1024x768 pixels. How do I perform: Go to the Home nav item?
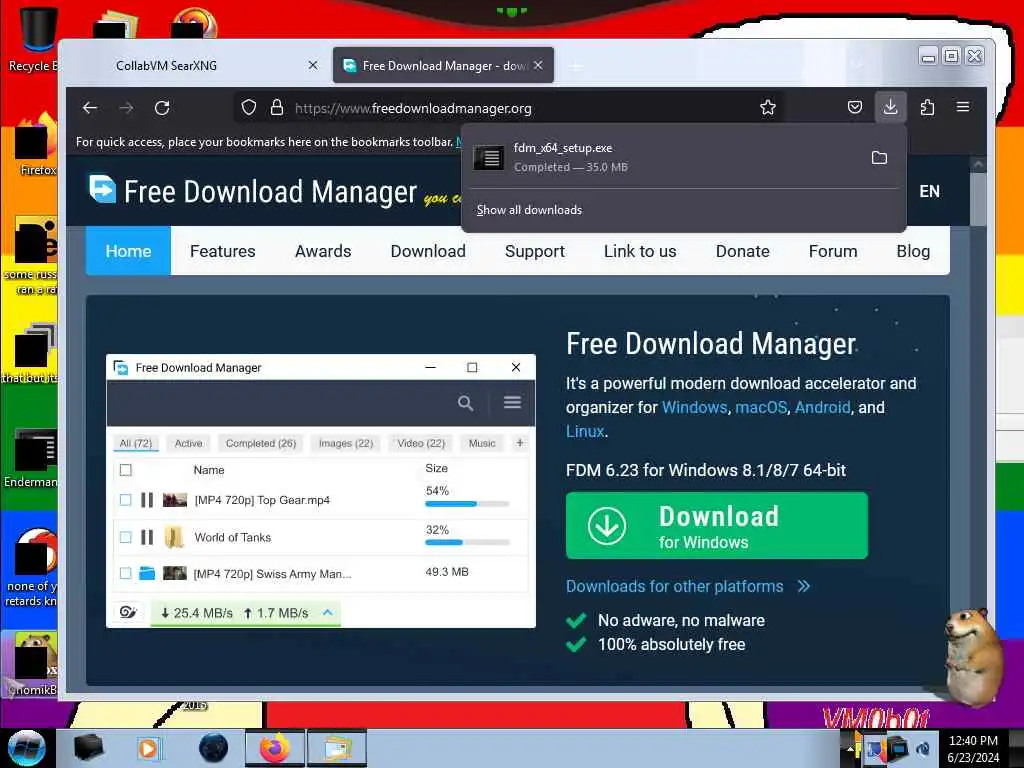128,251
